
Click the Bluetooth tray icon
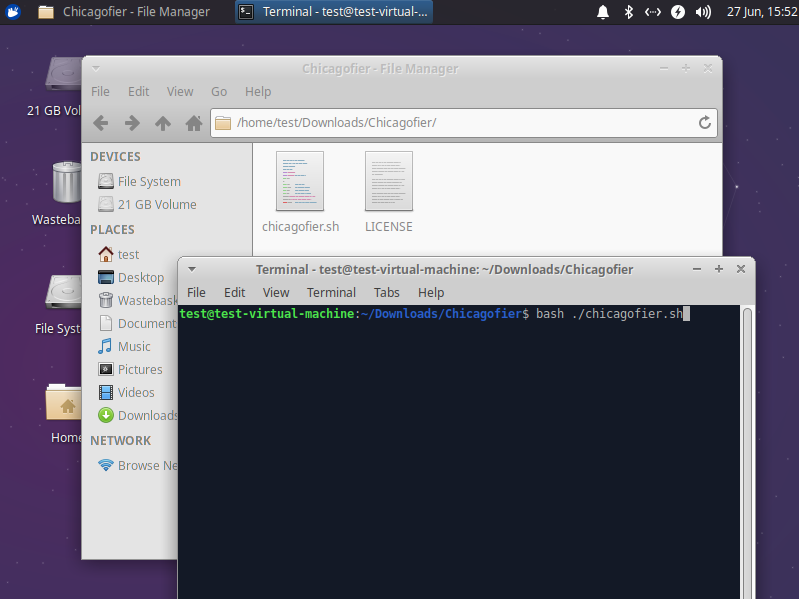pos(628,12)
